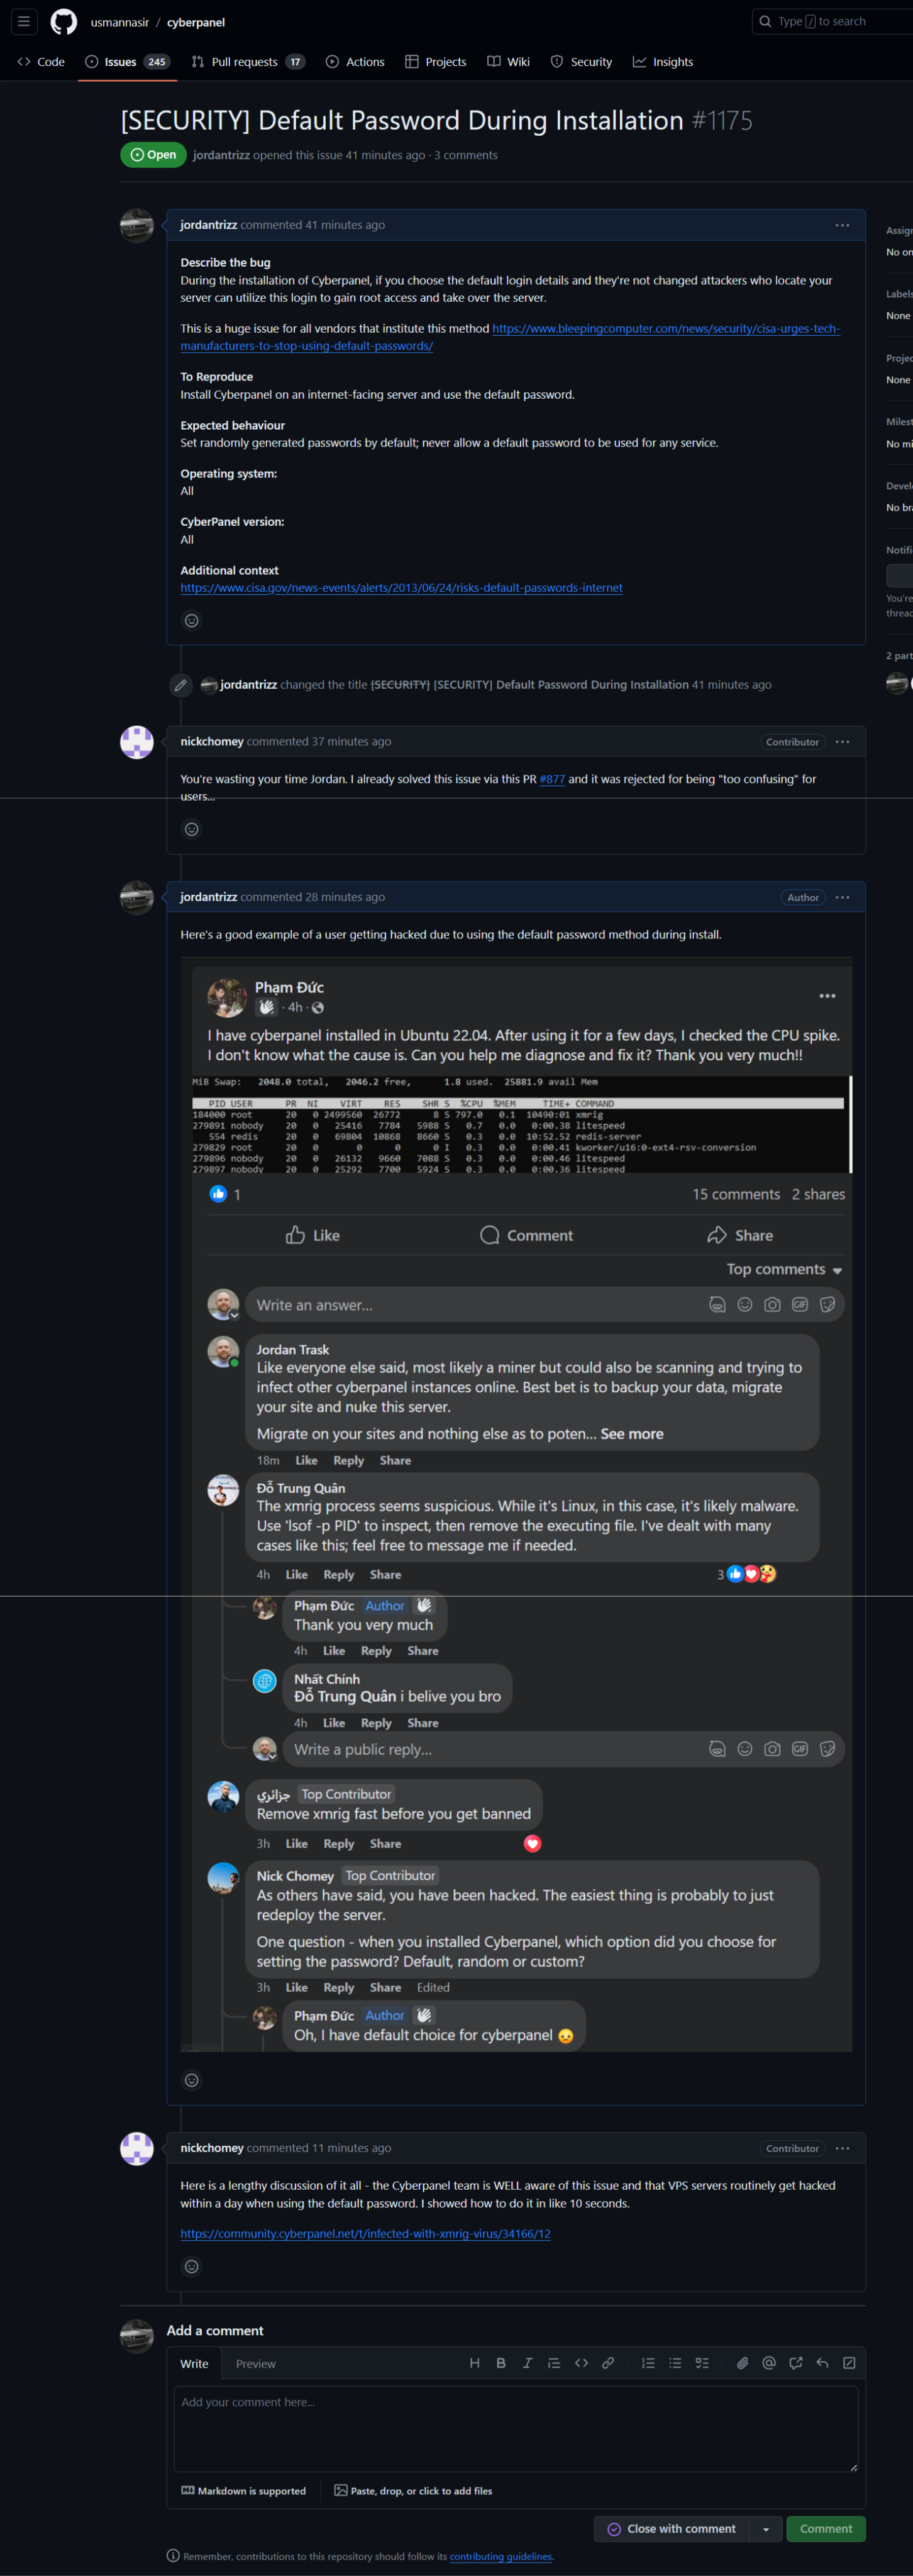
Task: Open options menu on jordantrizz's first comment
Action: pos(842,225)
